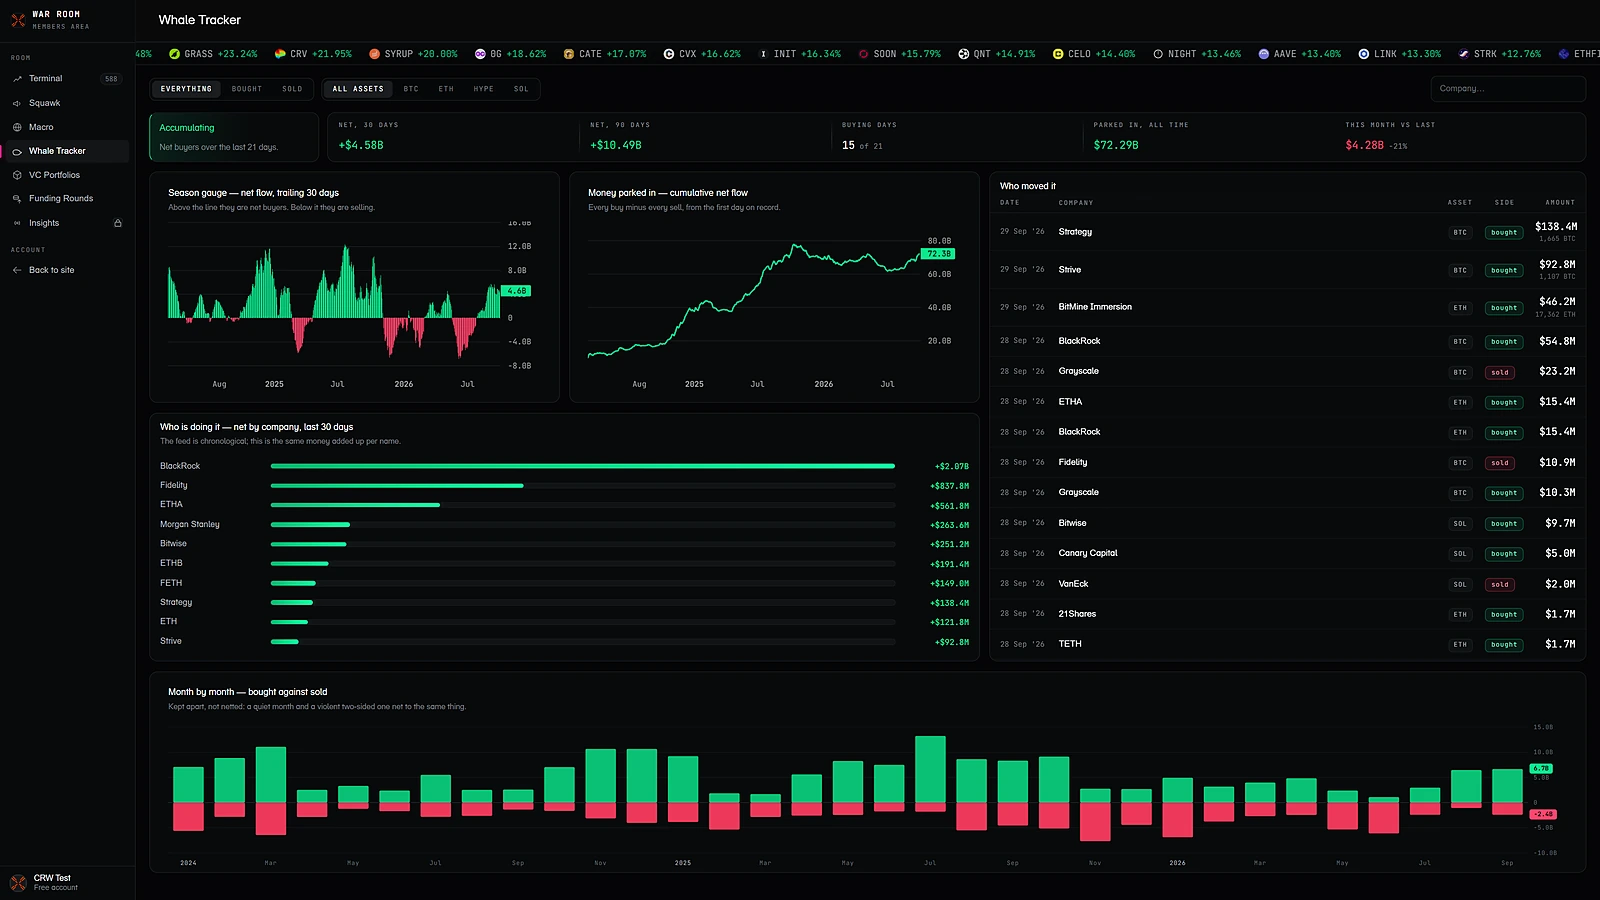Open Terminal from the sidebar icon
The image size is (1600, 900).
pos(17,79)
